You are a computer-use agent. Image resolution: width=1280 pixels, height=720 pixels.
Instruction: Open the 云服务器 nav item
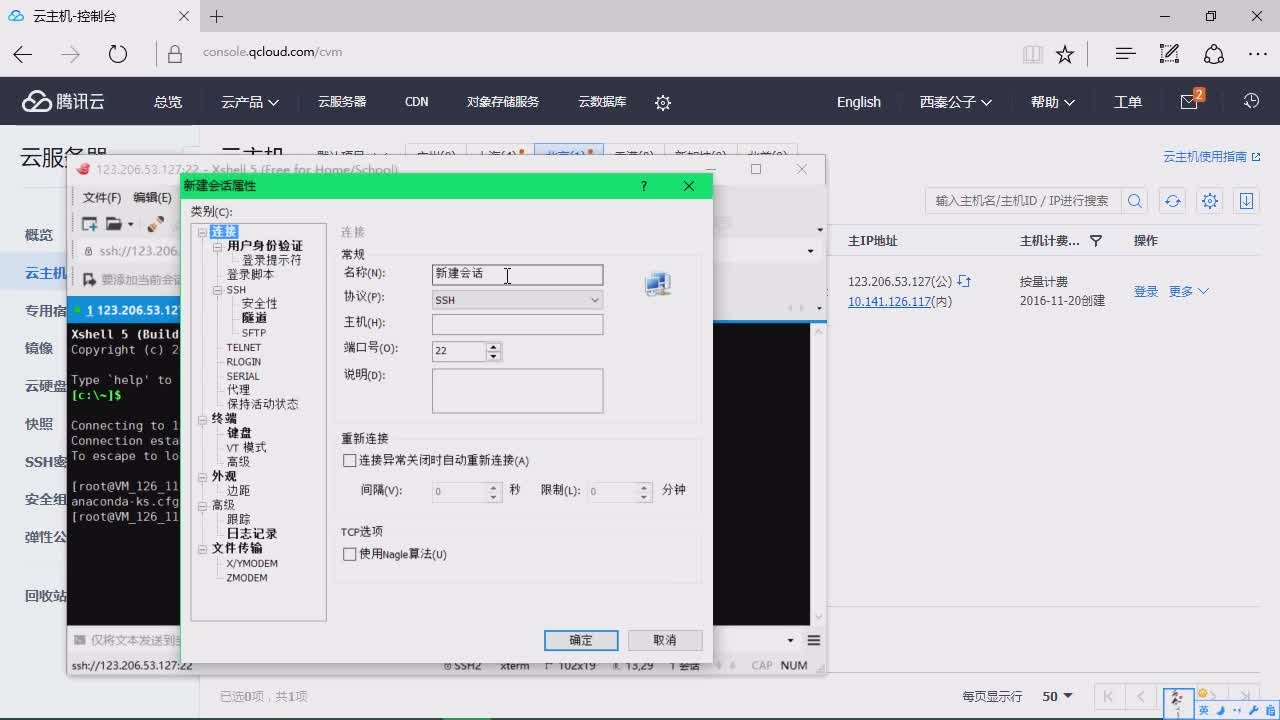coord(342,102)
